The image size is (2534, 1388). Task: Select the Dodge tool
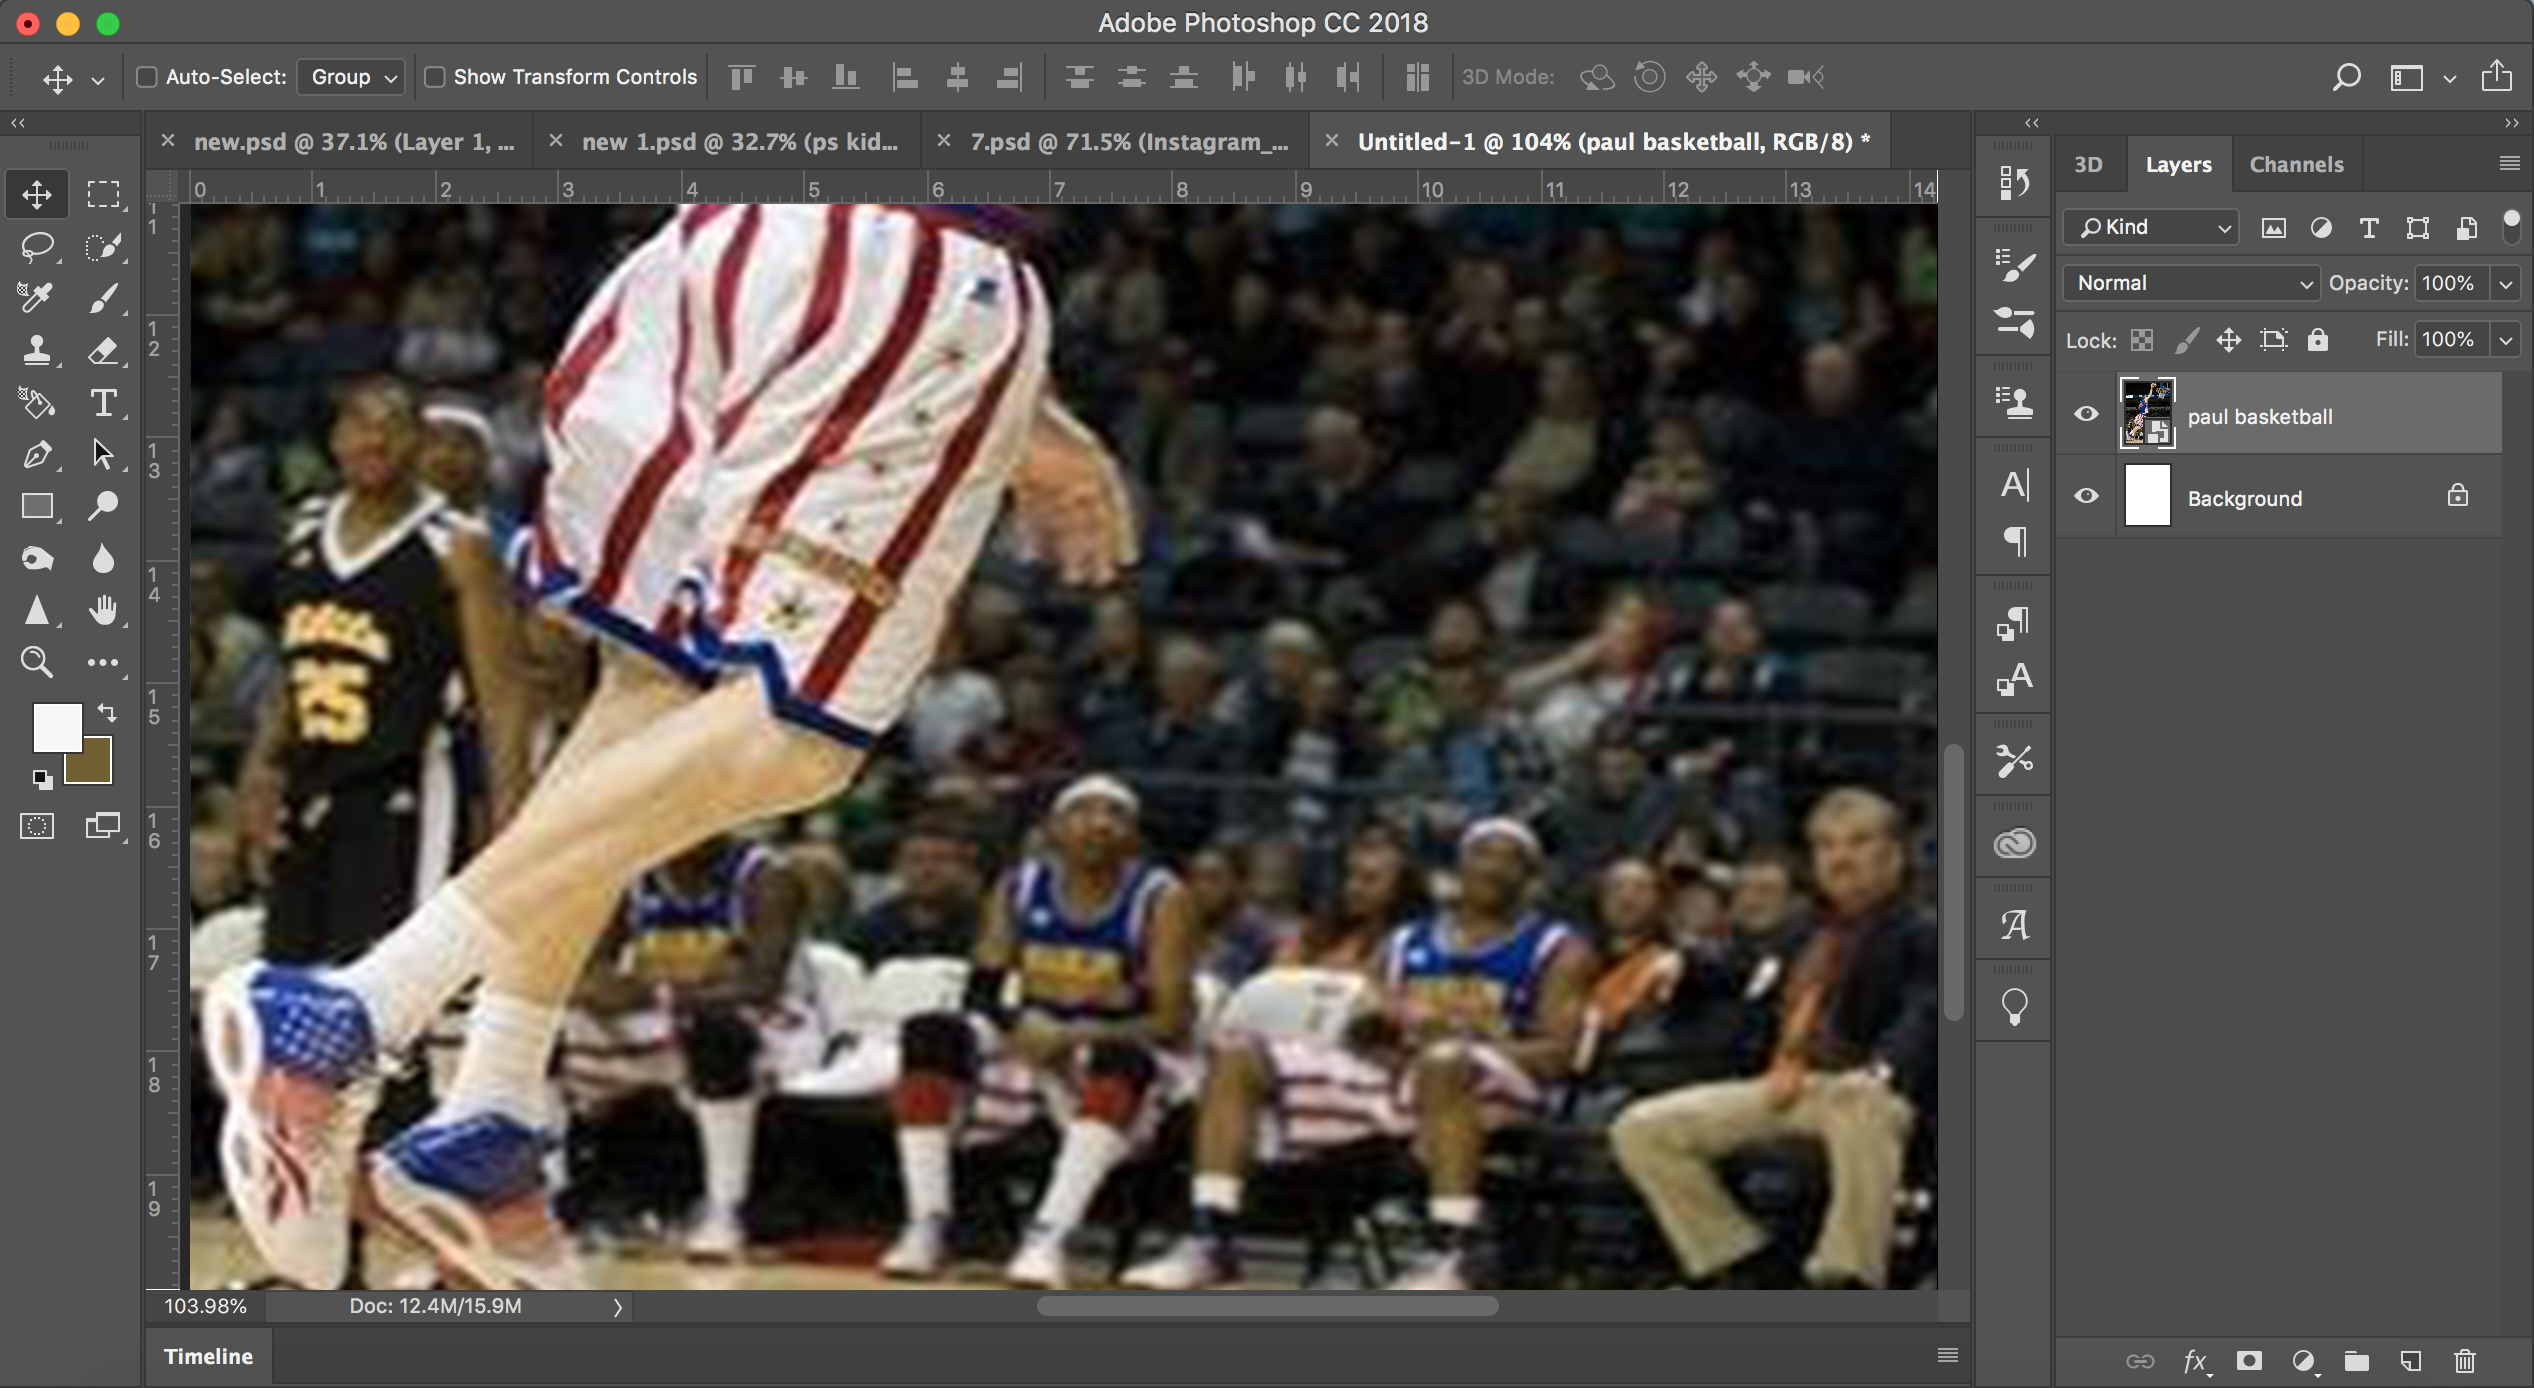pyautogui.click(x=103, y=506)
